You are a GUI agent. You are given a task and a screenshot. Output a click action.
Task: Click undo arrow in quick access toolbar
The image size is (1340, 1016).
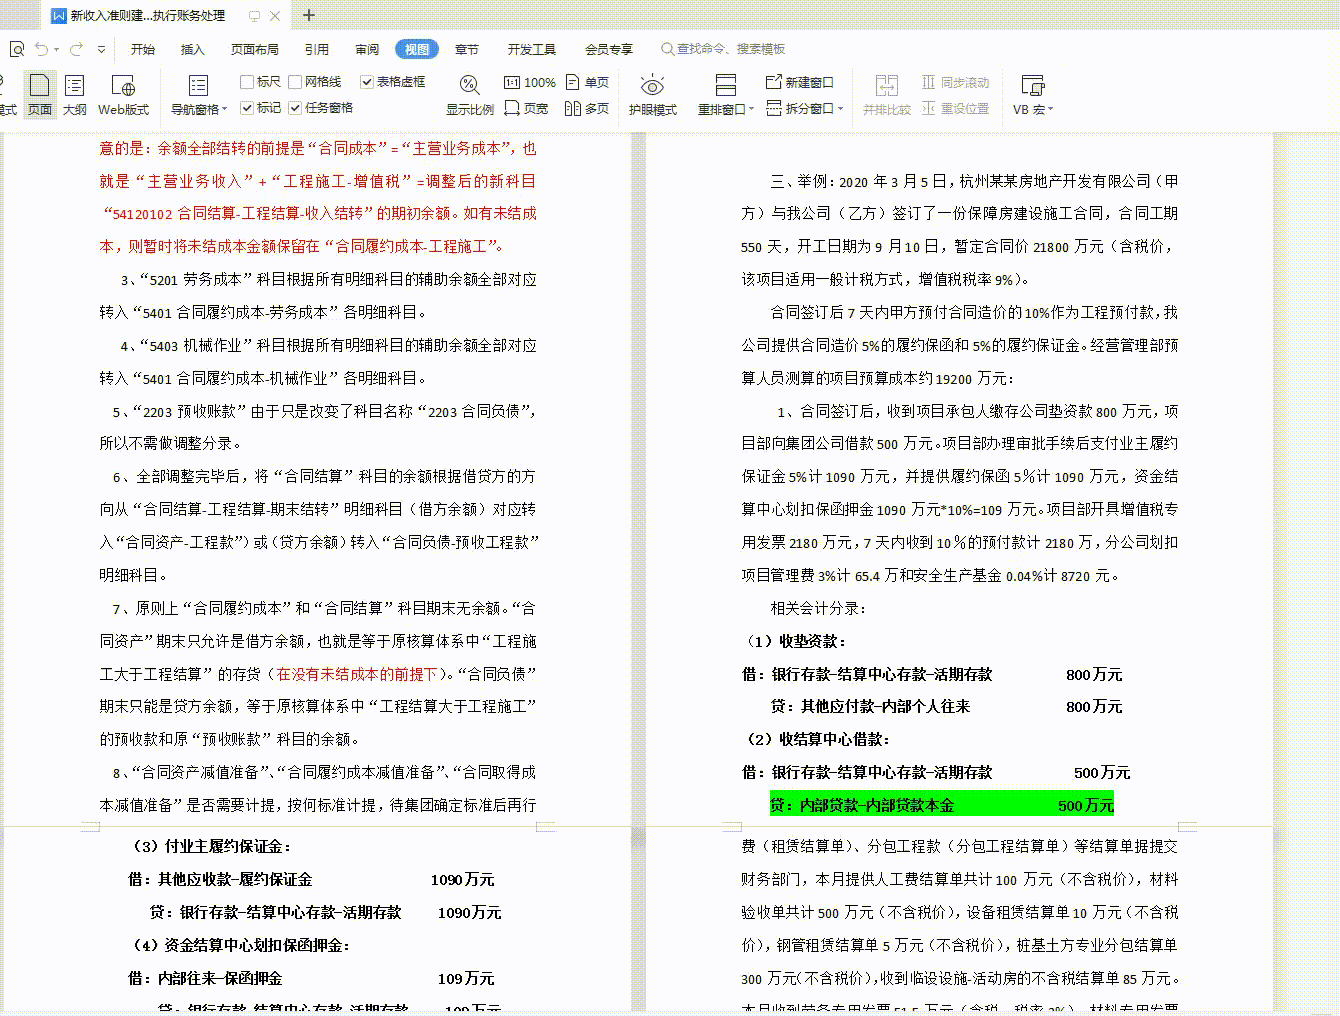[40, 46]
